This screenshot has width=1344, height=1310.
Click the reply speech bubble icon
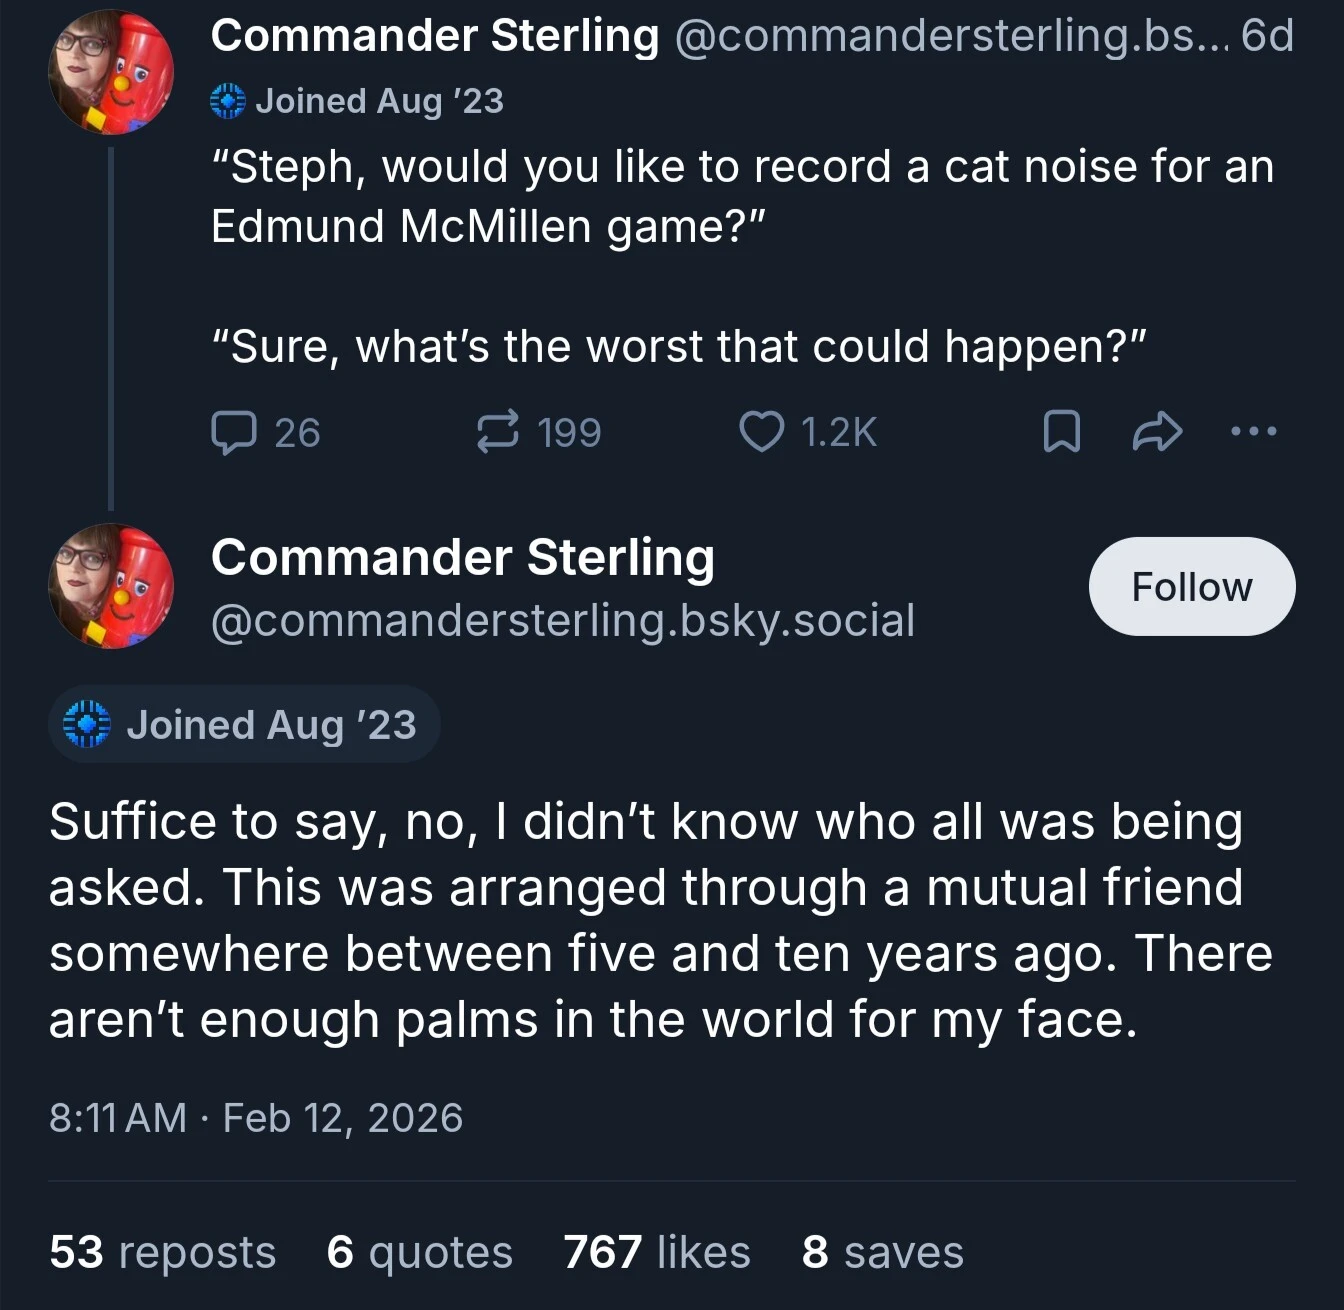coord(233,433)
